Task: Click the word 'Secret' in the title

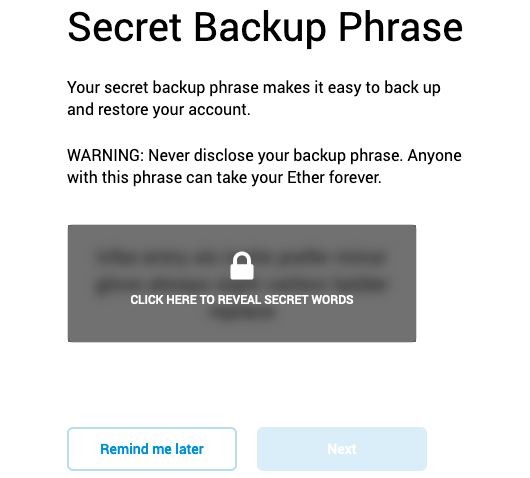Action: click(124, 28)
